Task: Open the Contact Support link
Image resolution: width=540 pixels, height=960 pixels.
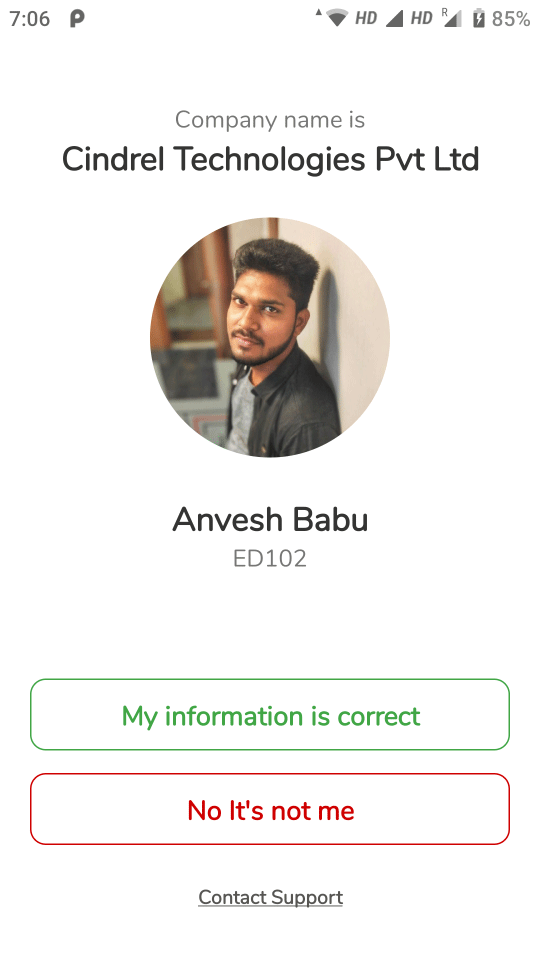Action: point(270,897)
